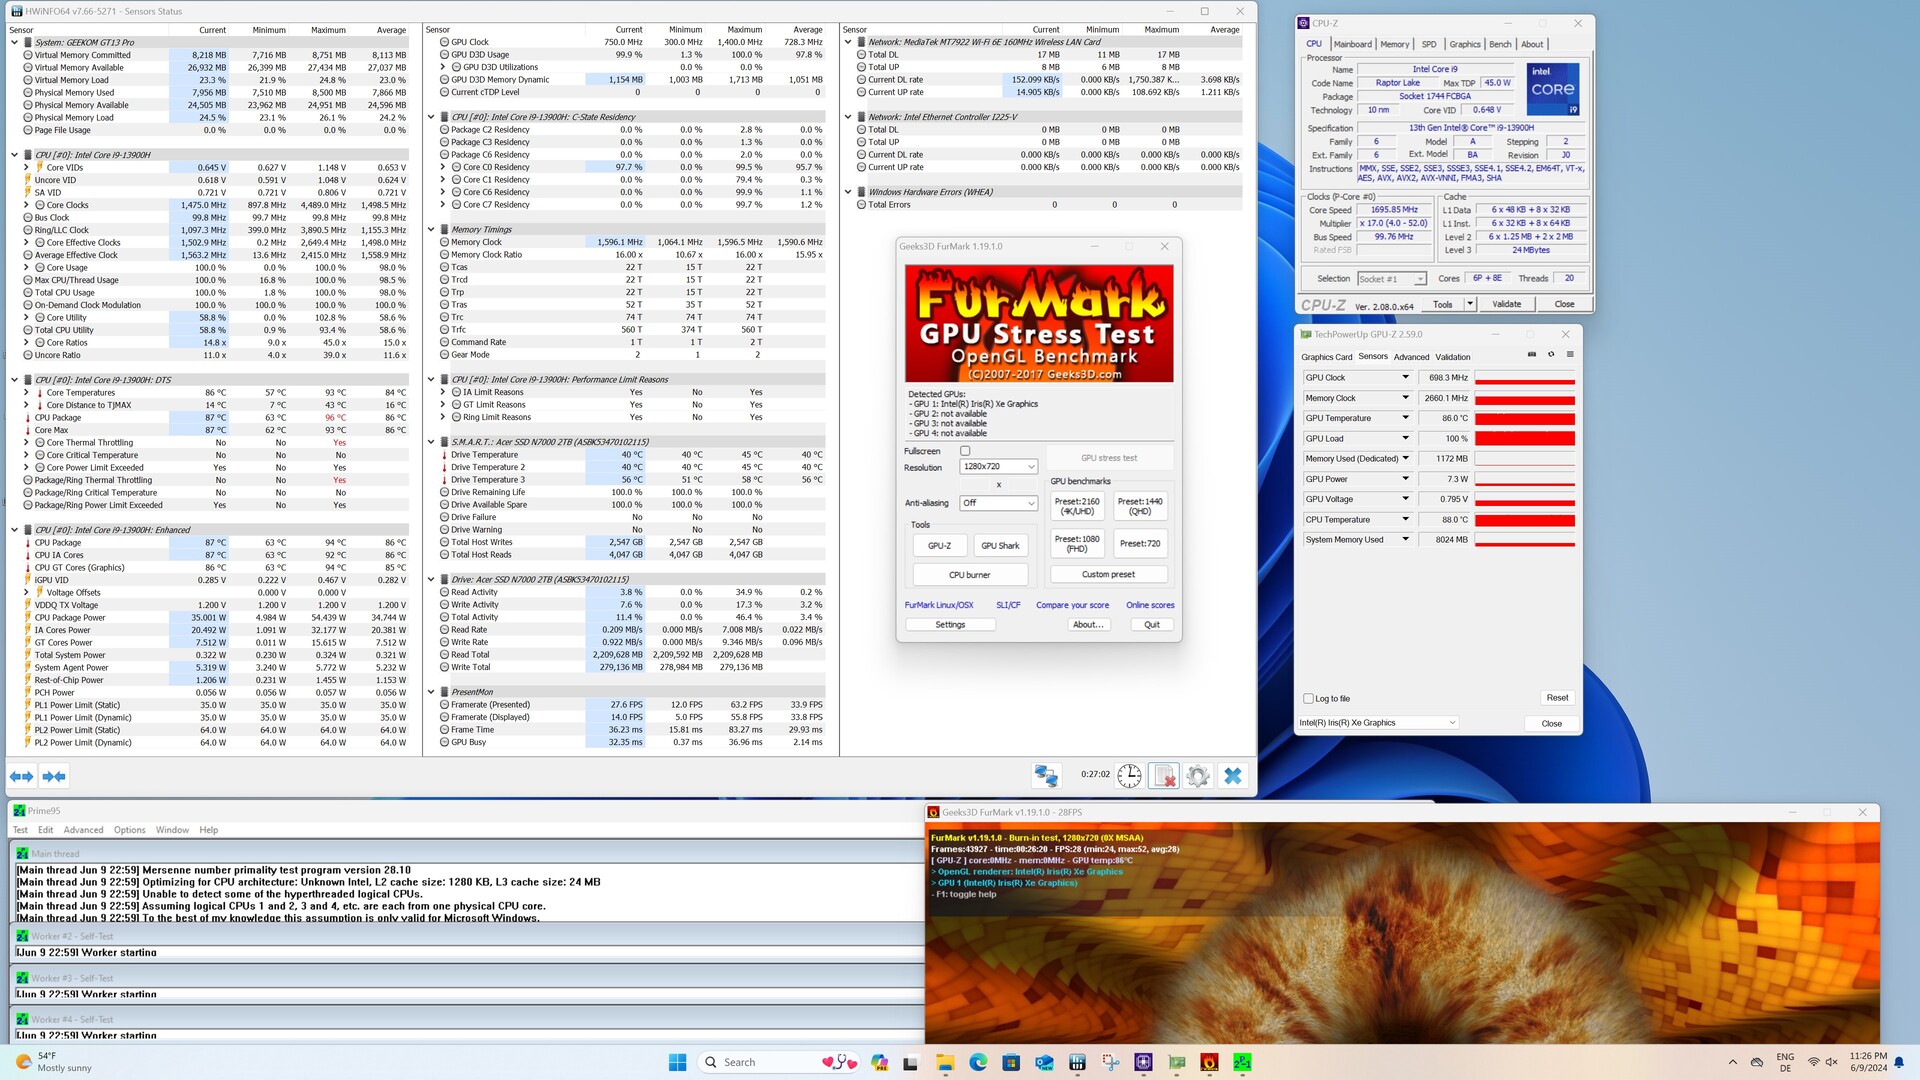Screen dimensions: 1920x1080
Task: Open GPU-Z GPU Temperature sensor dropdown arrow
Action: [x=1405, y=418]
